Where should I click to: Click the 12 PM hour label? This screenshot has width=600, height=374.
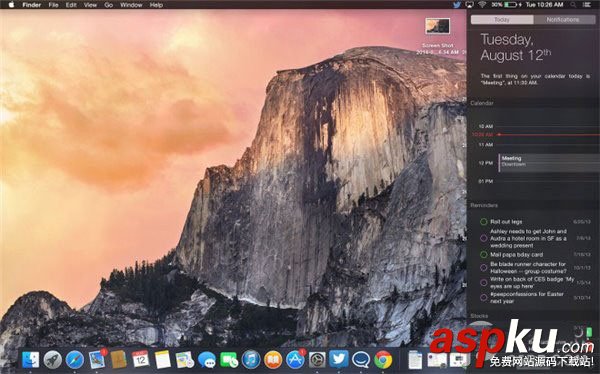(x=486, y=163)
